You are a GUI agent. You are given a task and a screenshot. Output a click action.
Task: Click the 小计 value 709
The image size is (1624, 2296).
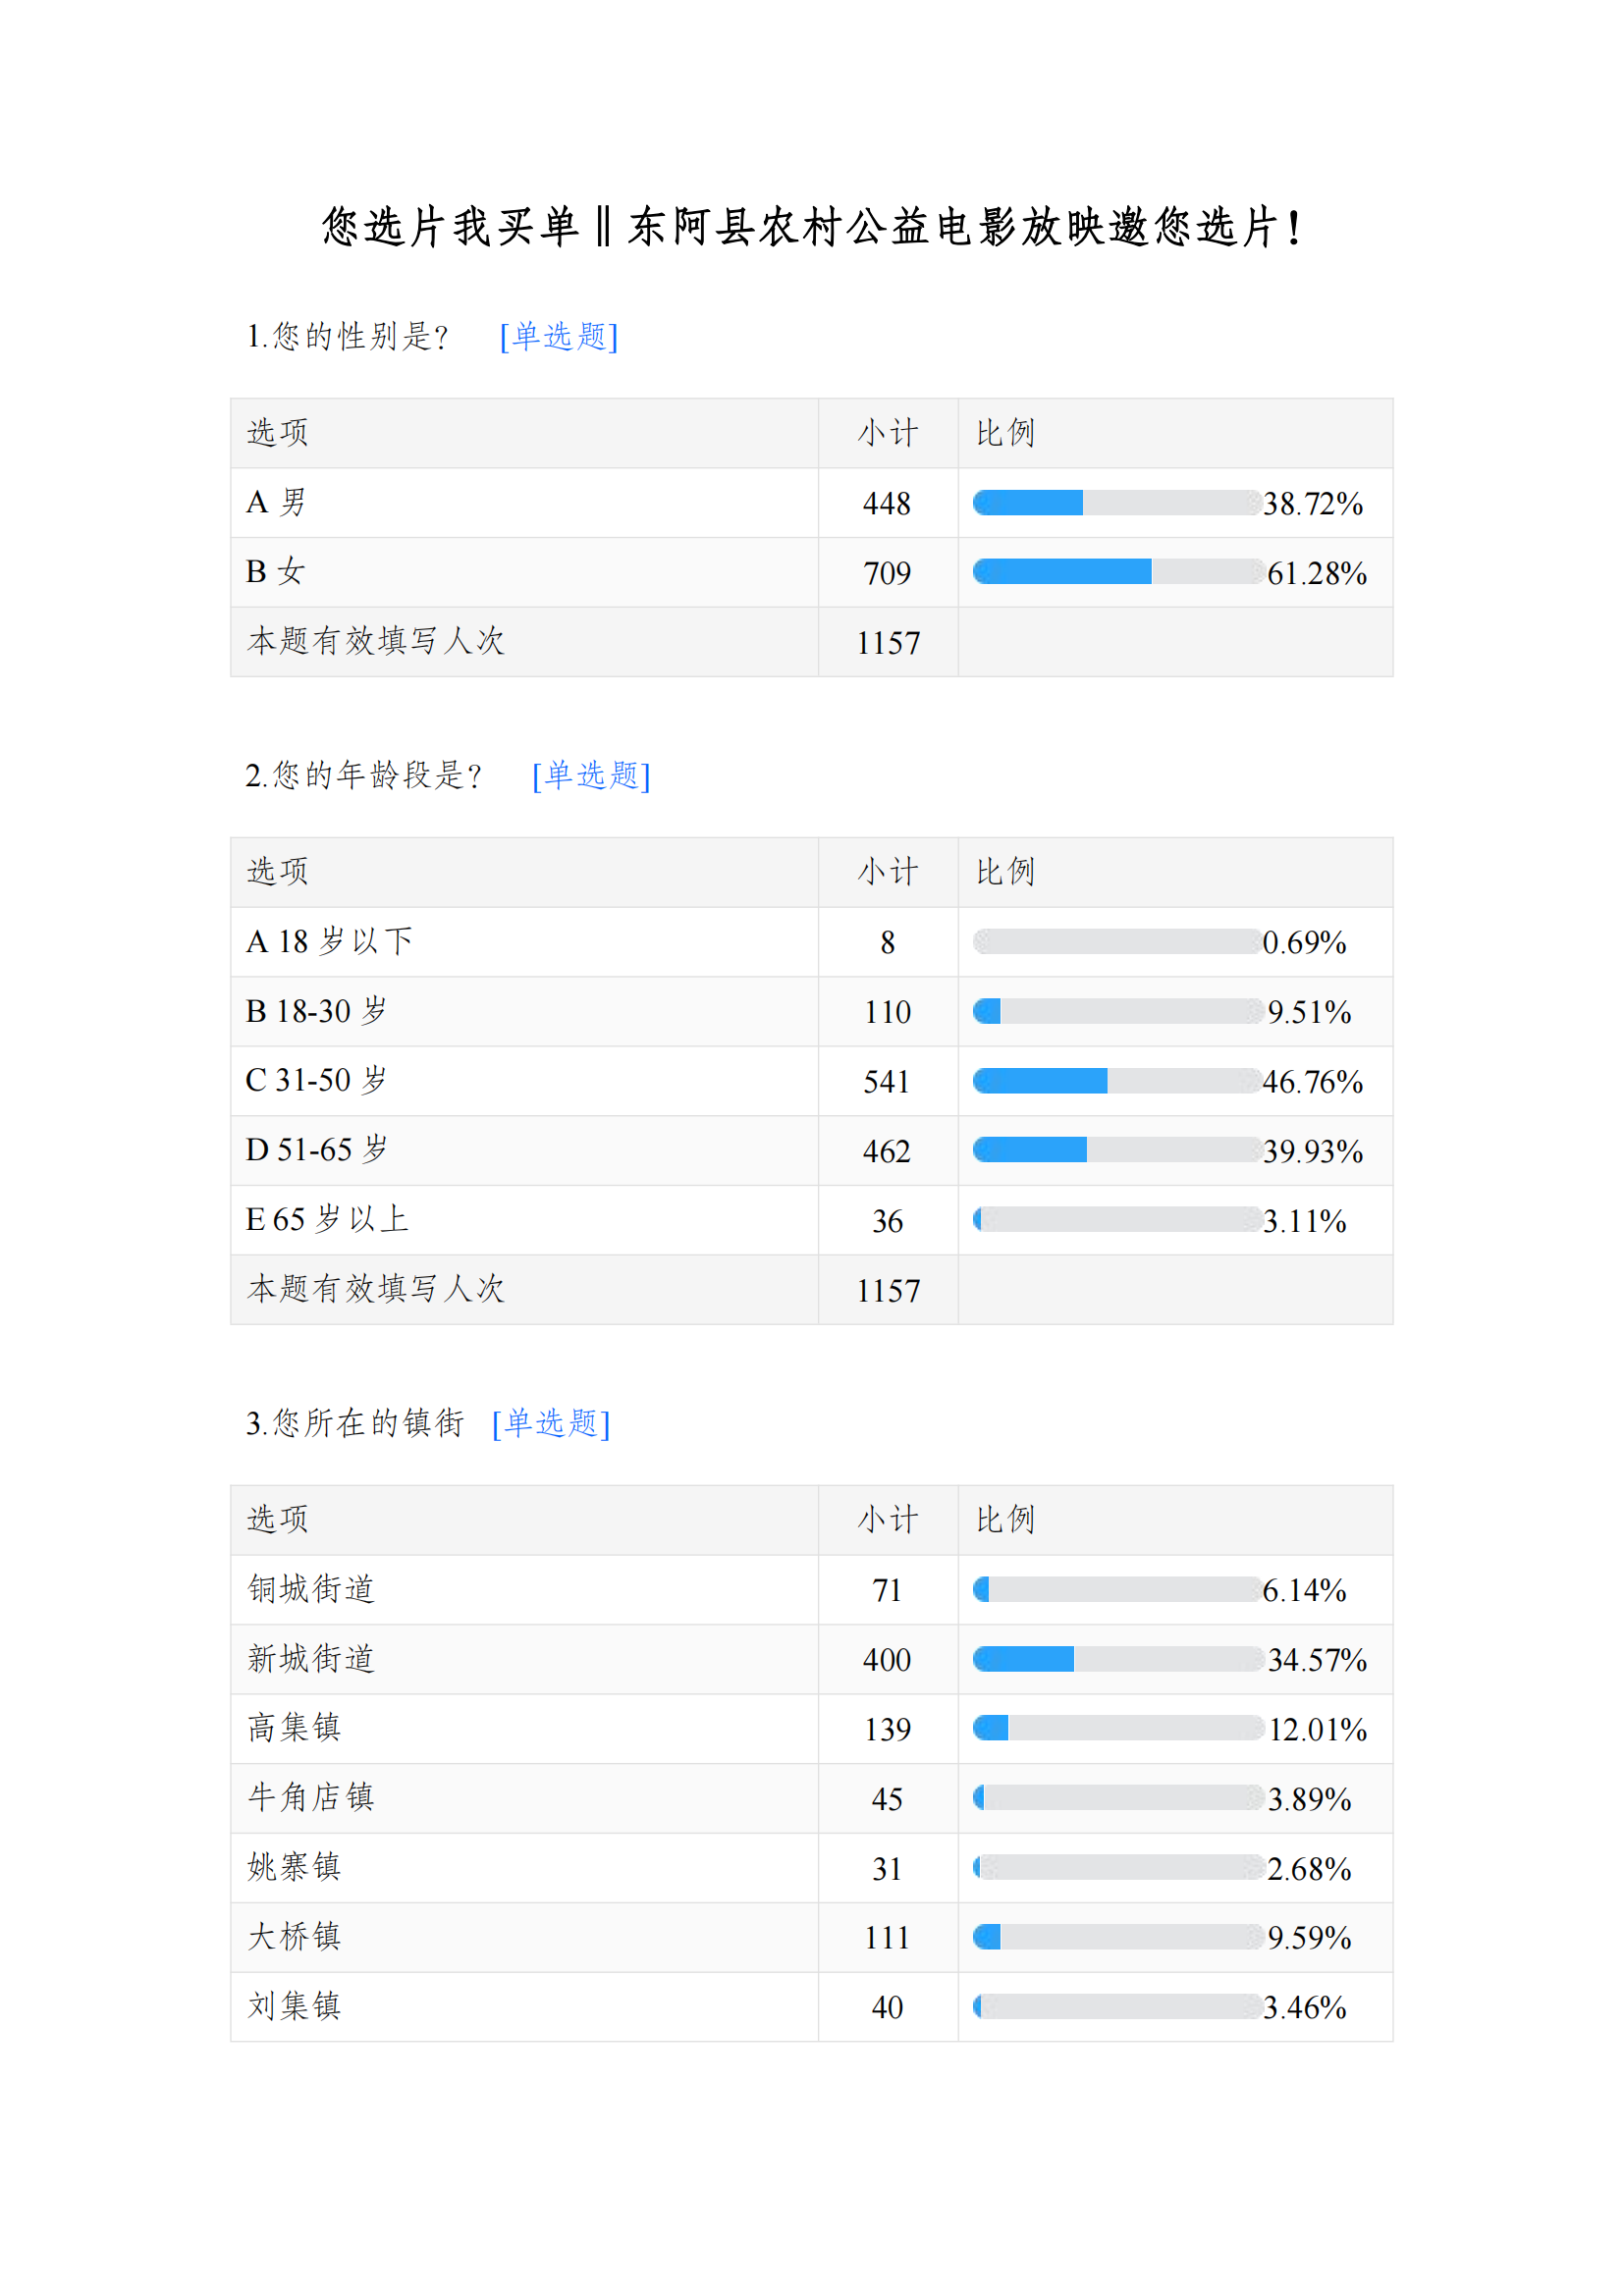coord(887,574)
